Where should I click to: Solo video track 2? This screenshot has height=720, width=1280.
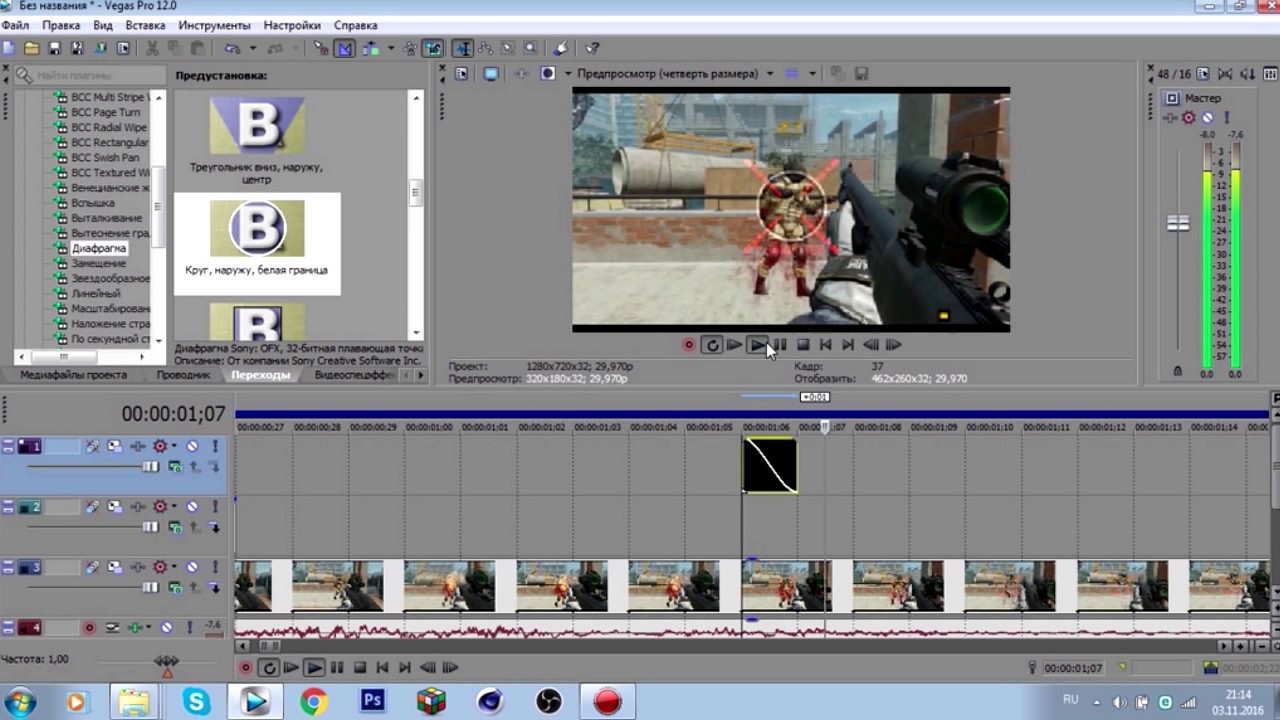(213, 507)
